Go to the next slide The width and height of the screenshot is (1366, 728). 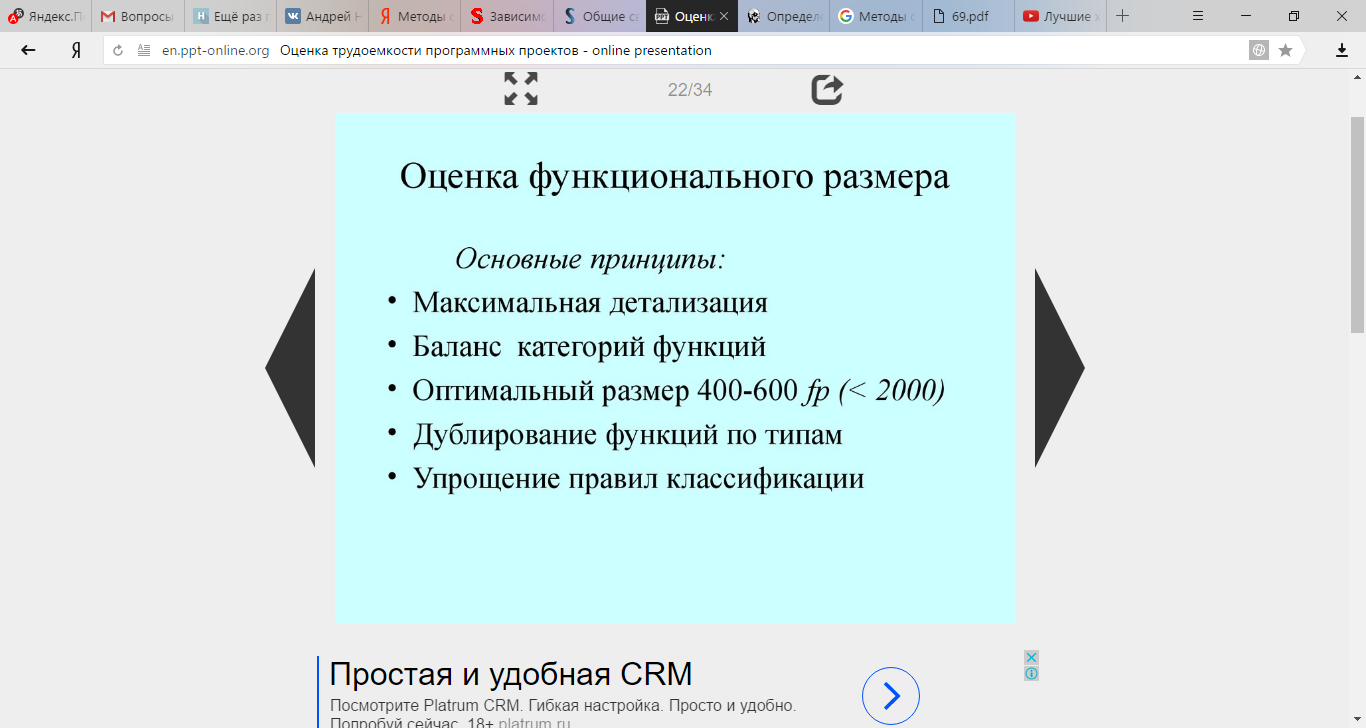pos(1060,368)
